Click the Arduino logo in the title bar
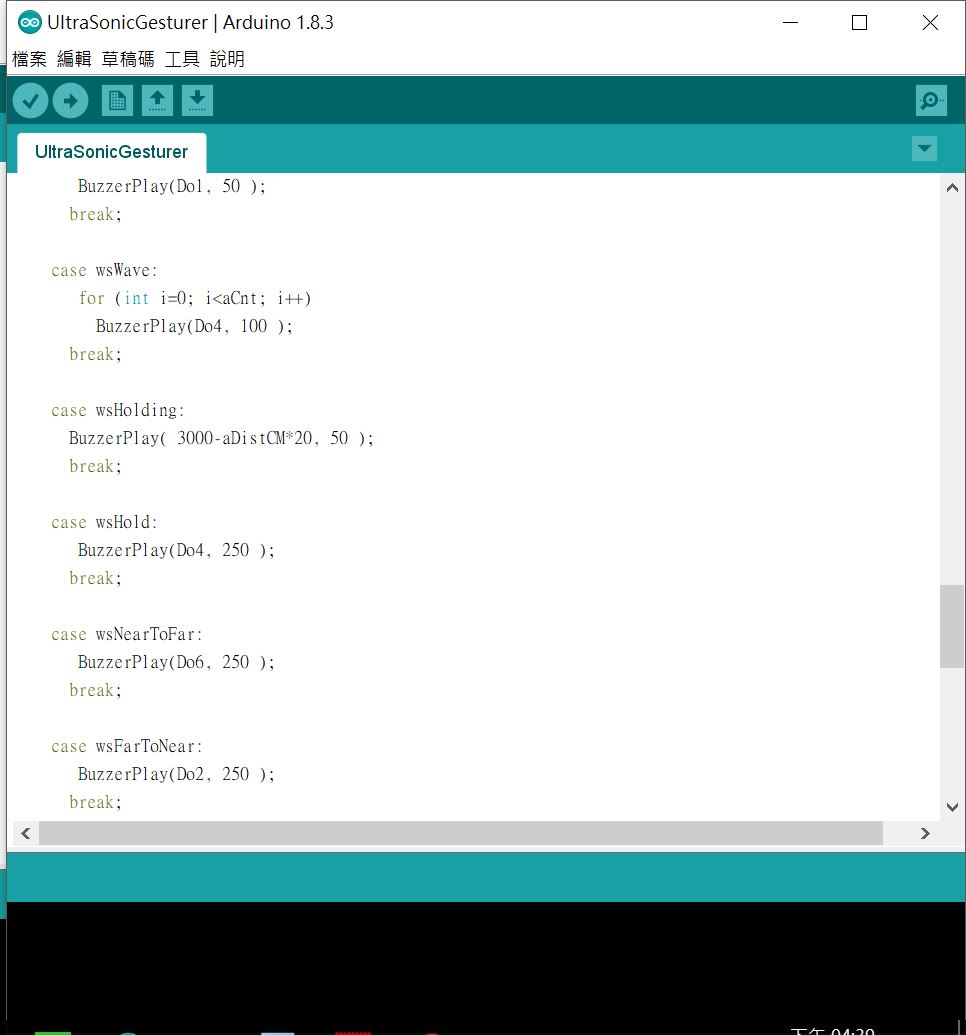Image resolution: width=966 pixels, height=1035 pixels. click(29, 21)
